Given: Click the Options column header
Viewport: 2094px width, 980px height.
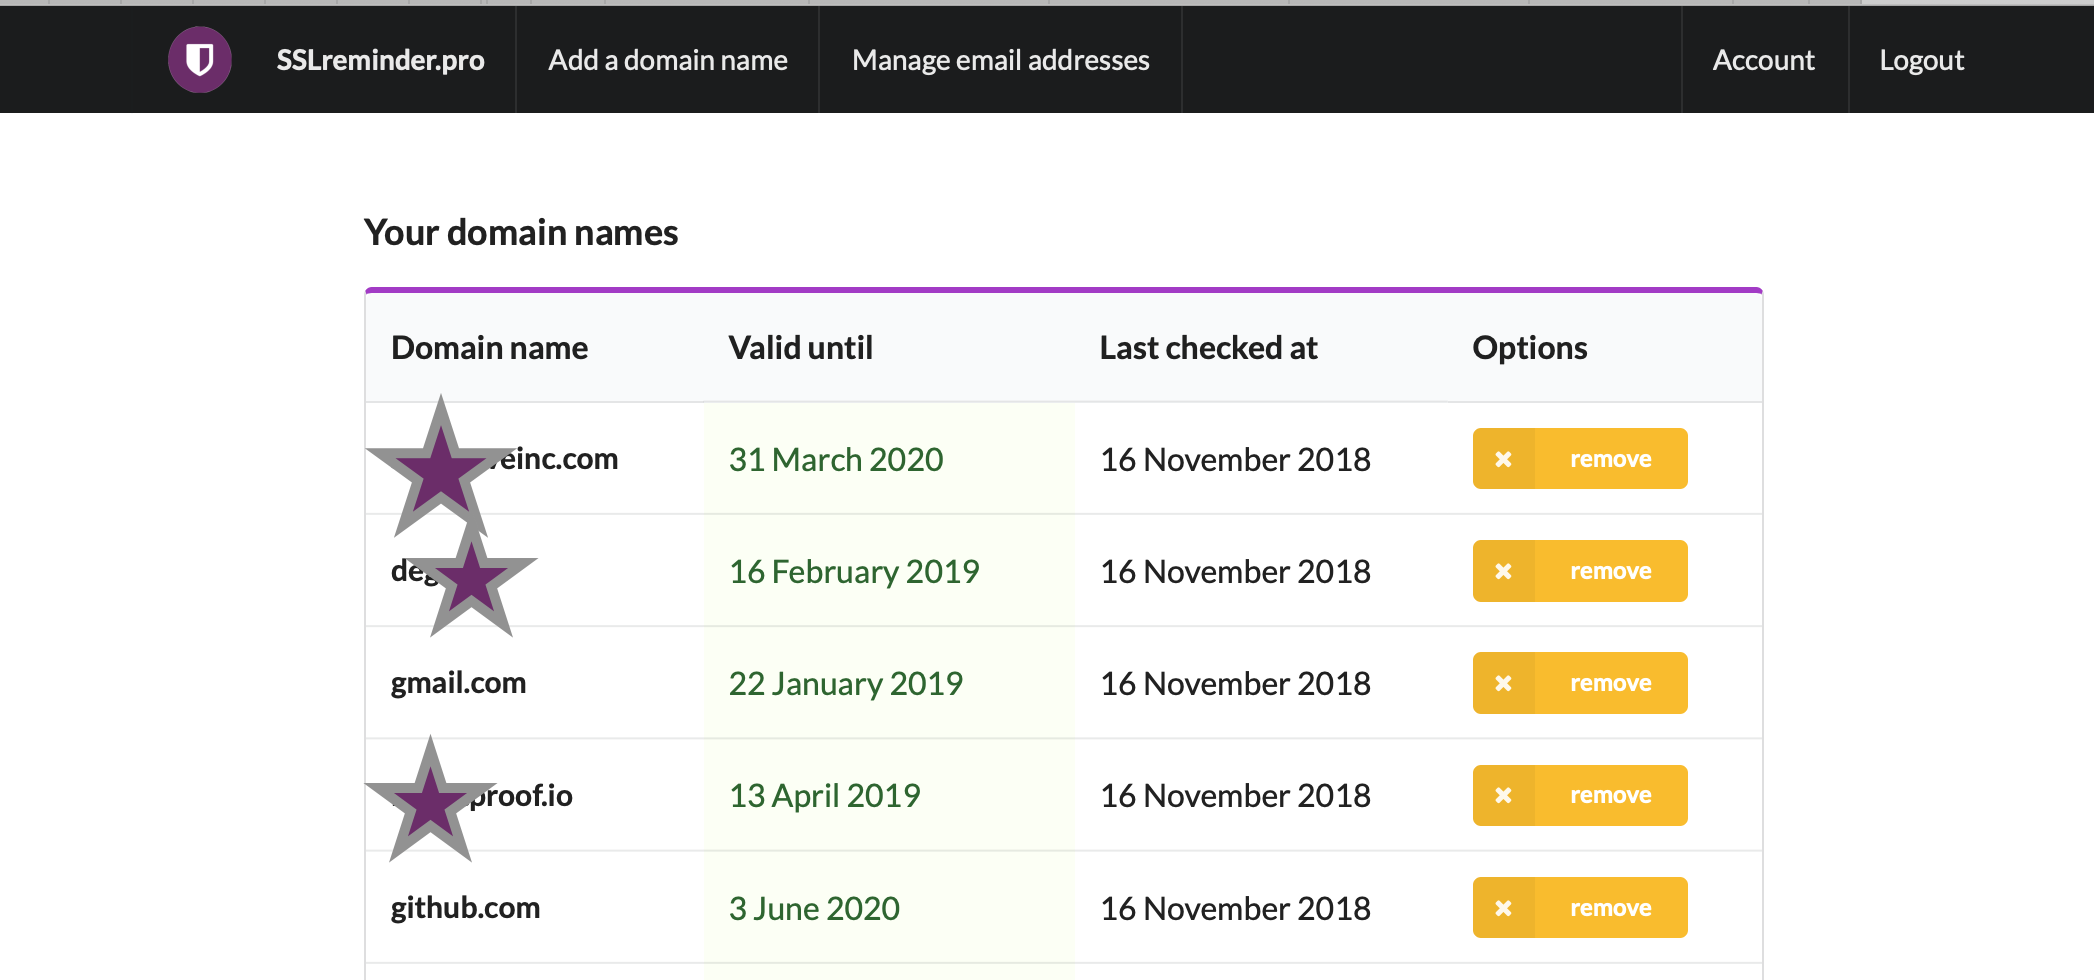Looking at the screenshot, I should coord(1530,347).
